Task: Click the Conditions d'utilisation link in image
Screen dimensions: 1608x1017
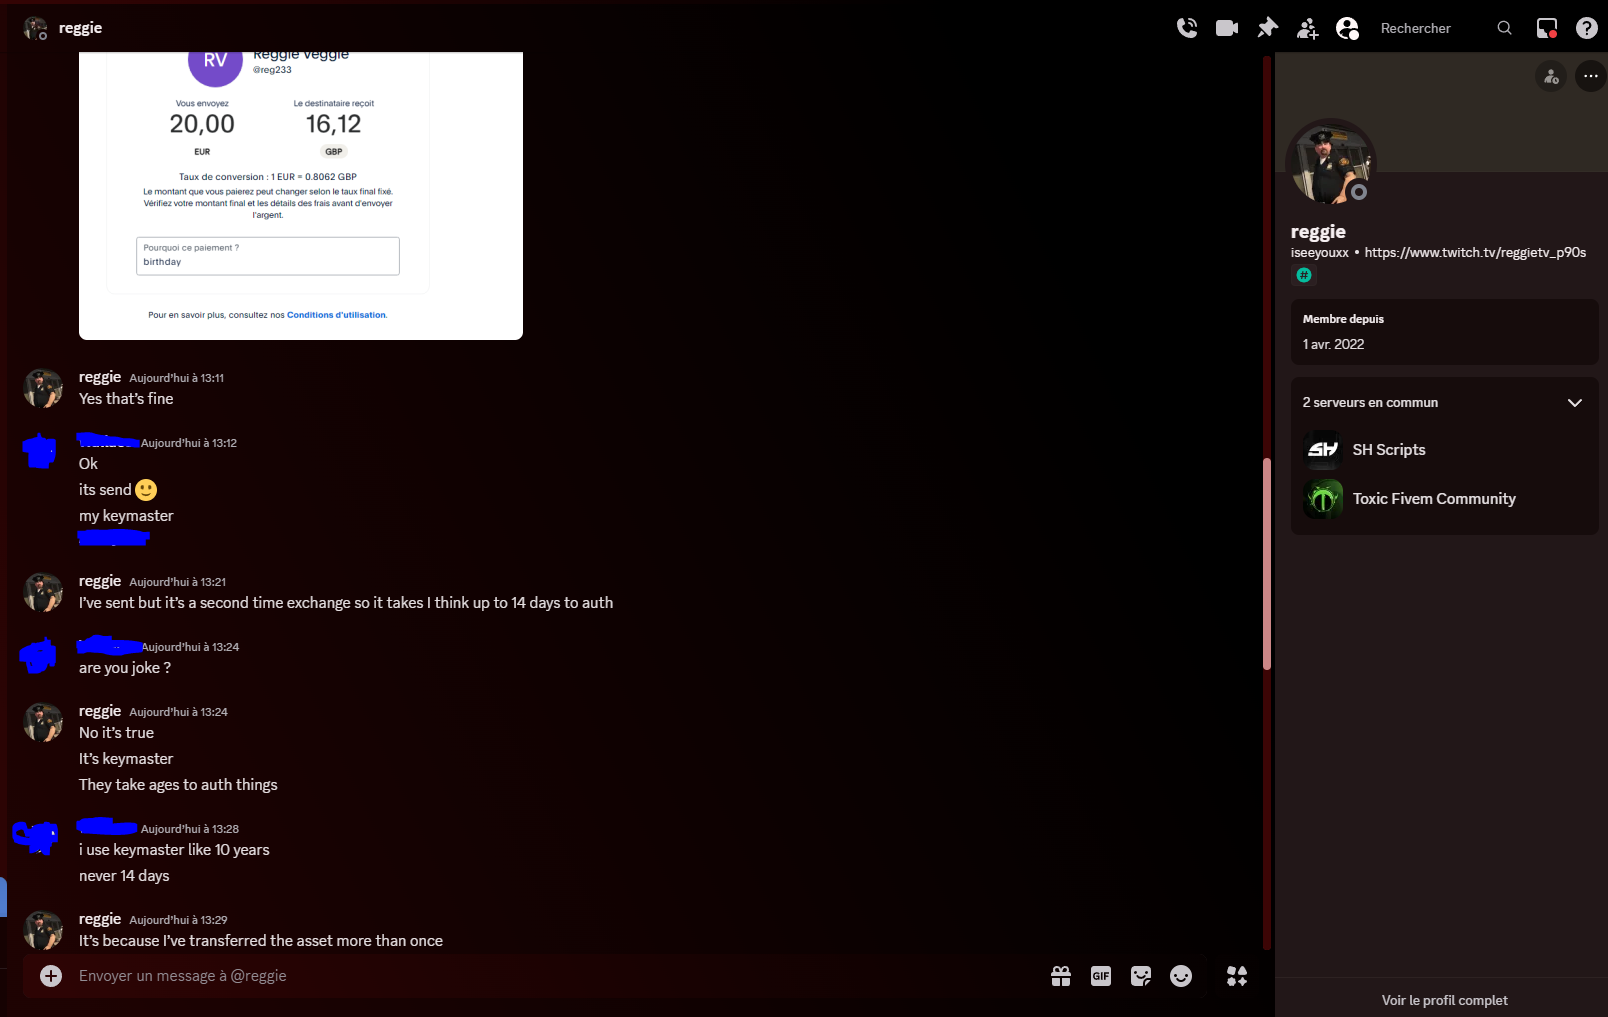Action: [x=336, y=315]
